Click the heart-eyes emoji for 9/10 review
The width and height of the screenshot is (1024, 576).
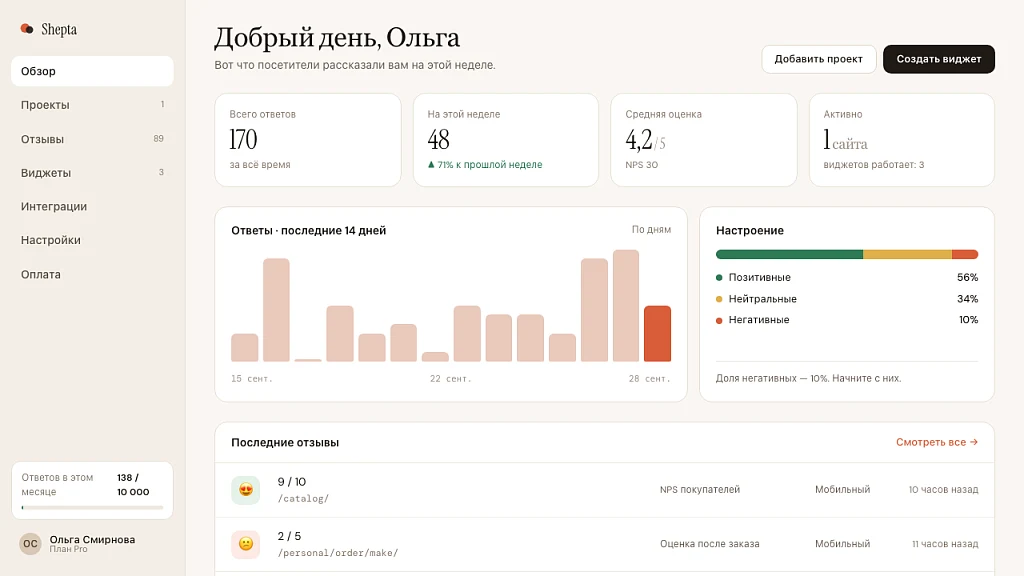[x=246, y=490]
